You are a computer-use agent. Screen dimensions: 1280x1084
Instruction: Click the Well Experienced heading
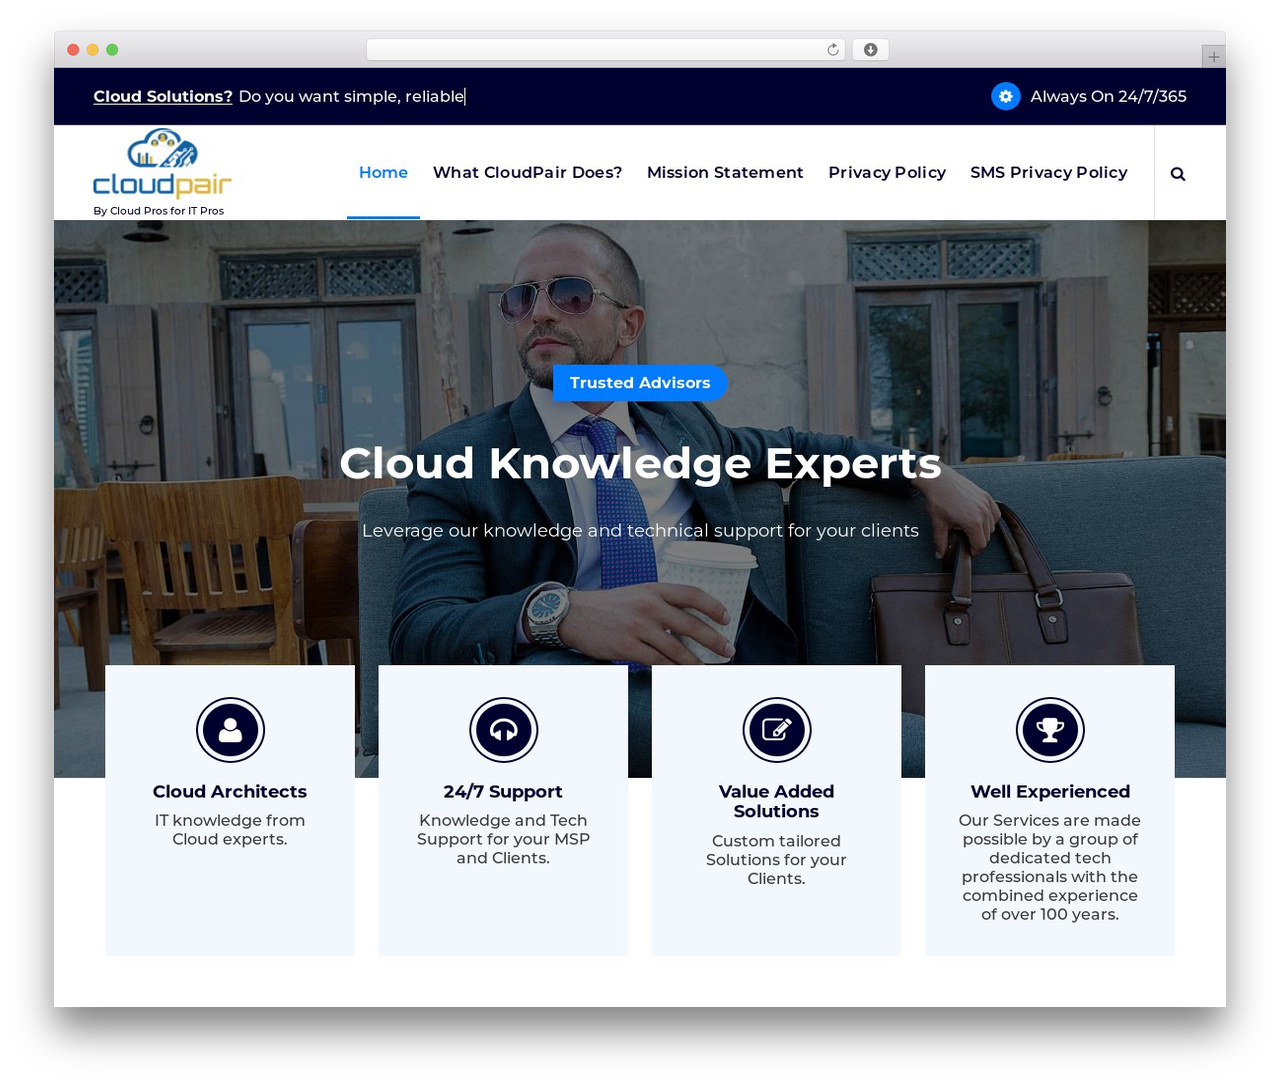(1050, 791)
